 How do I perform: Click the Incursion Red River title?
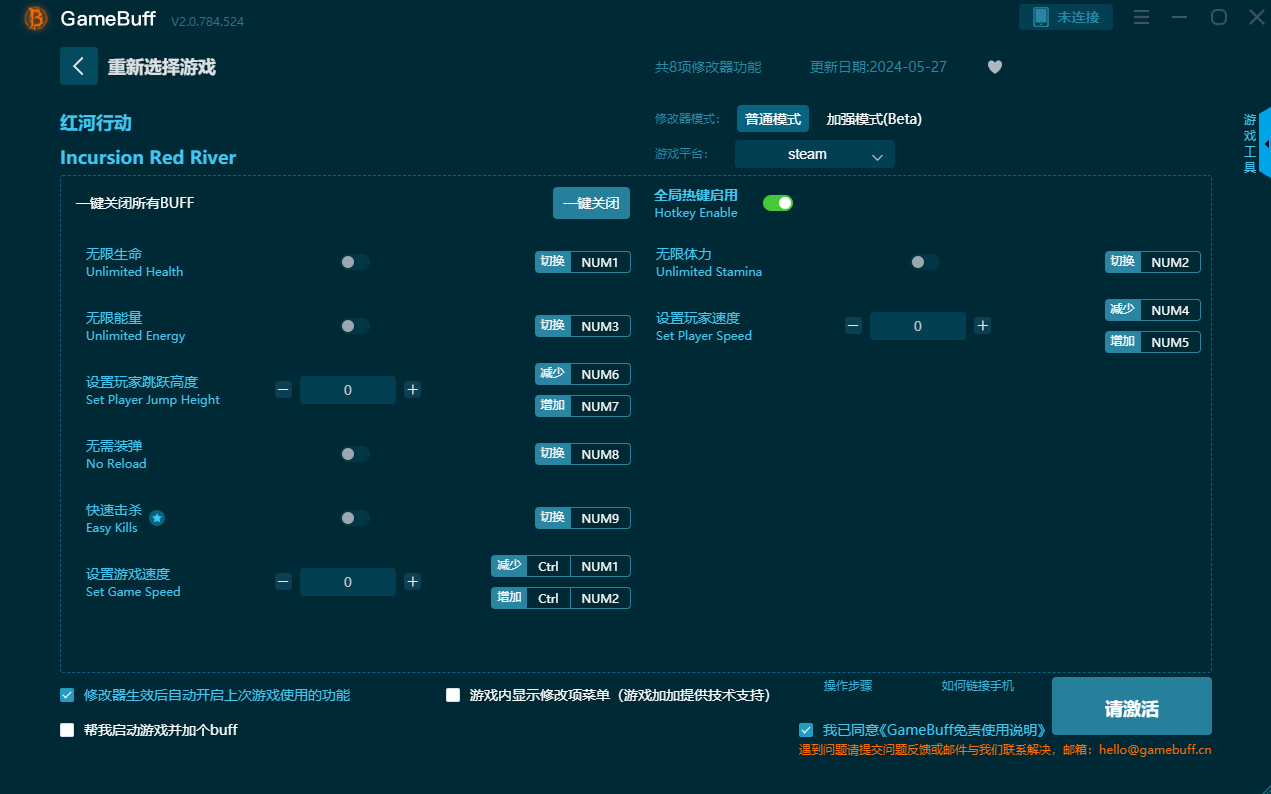(148, 157)
